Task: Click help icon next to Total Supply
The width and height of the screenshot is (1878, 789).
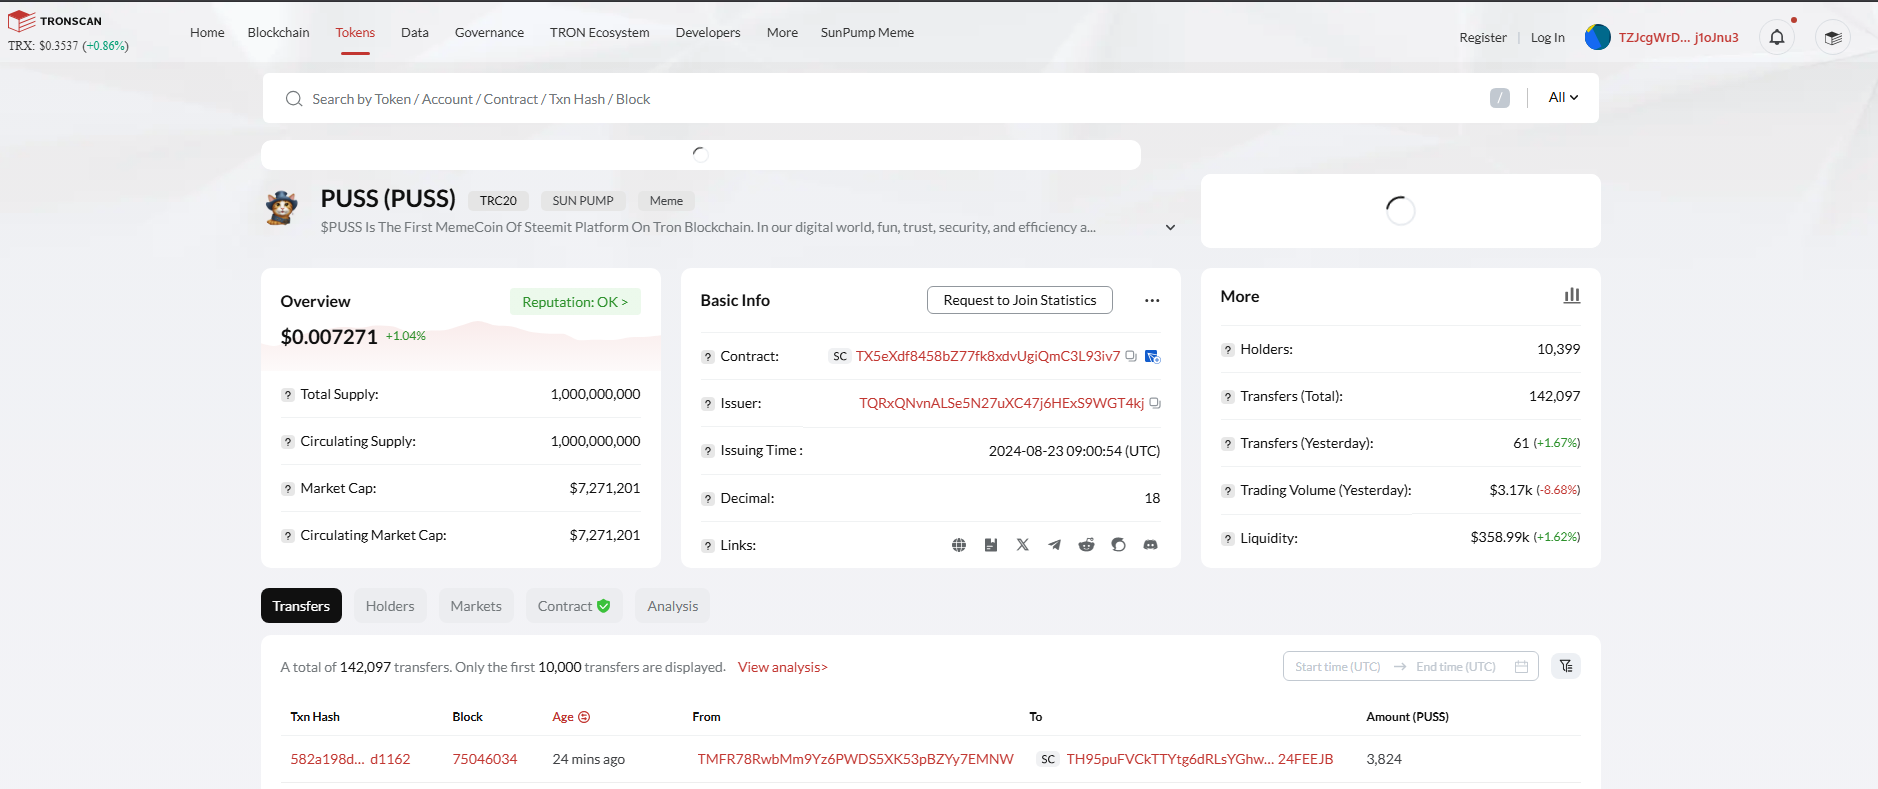Action: pos(288,395)
